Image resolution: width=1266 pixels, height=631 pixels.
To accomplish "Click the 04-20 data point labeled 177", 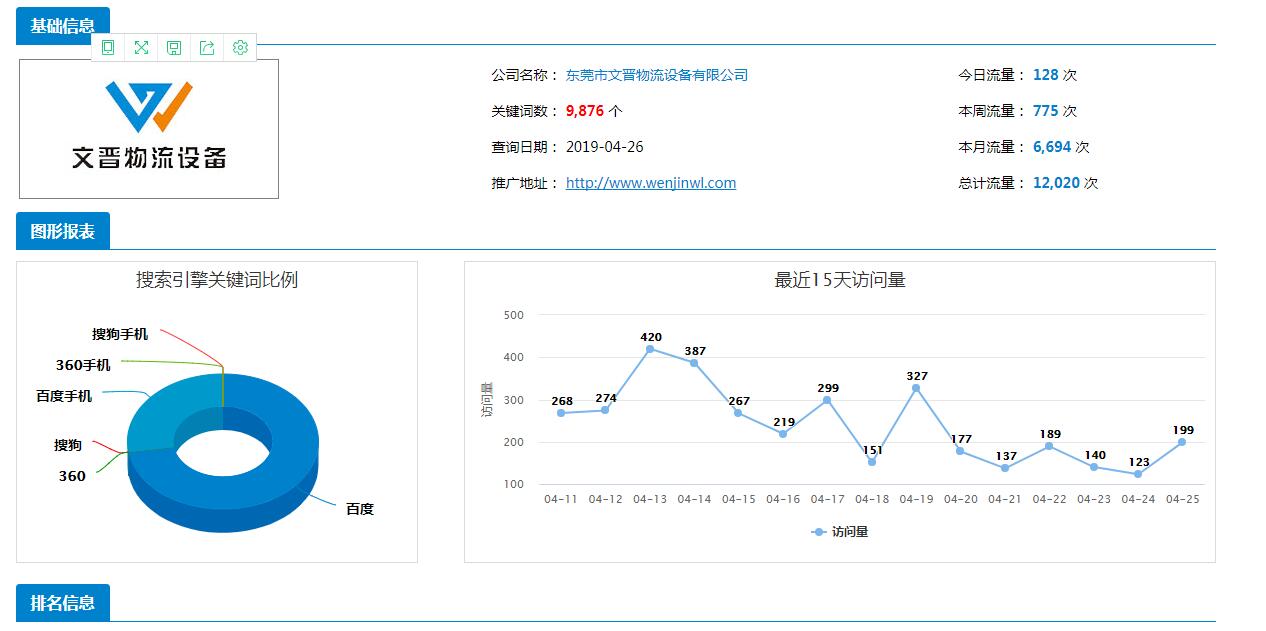I will tap(960, 451).
